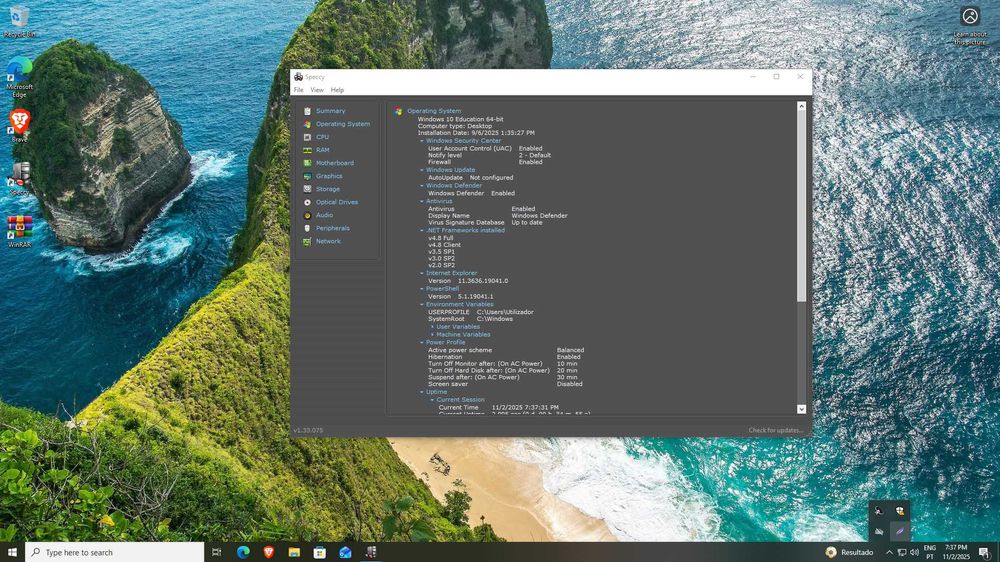Launch Brave from the desktop shortcut
This screenshot has width=1000, height=562.
tap(19, 126)
